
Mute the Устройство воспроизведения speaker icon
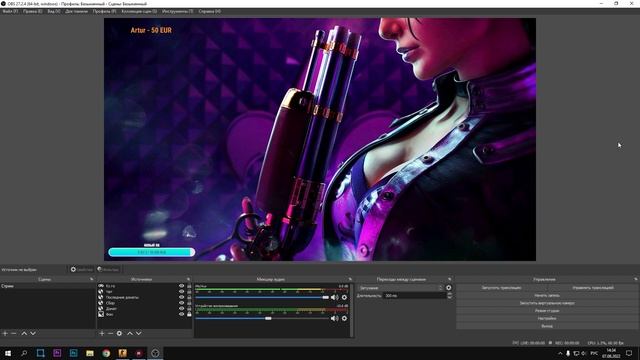334,318
